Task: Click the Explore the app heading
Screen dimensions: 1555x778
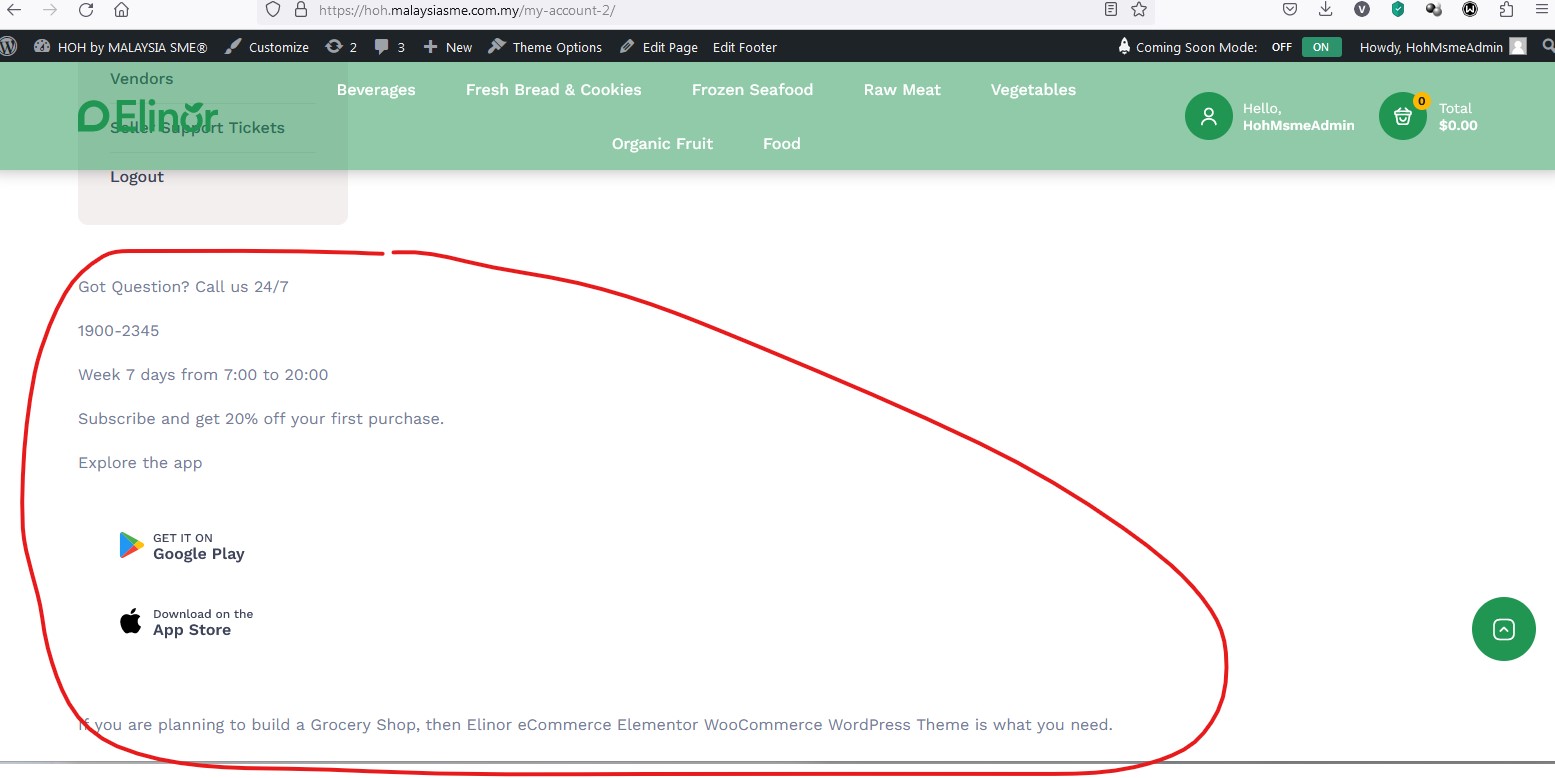Action: click(140, 463)
